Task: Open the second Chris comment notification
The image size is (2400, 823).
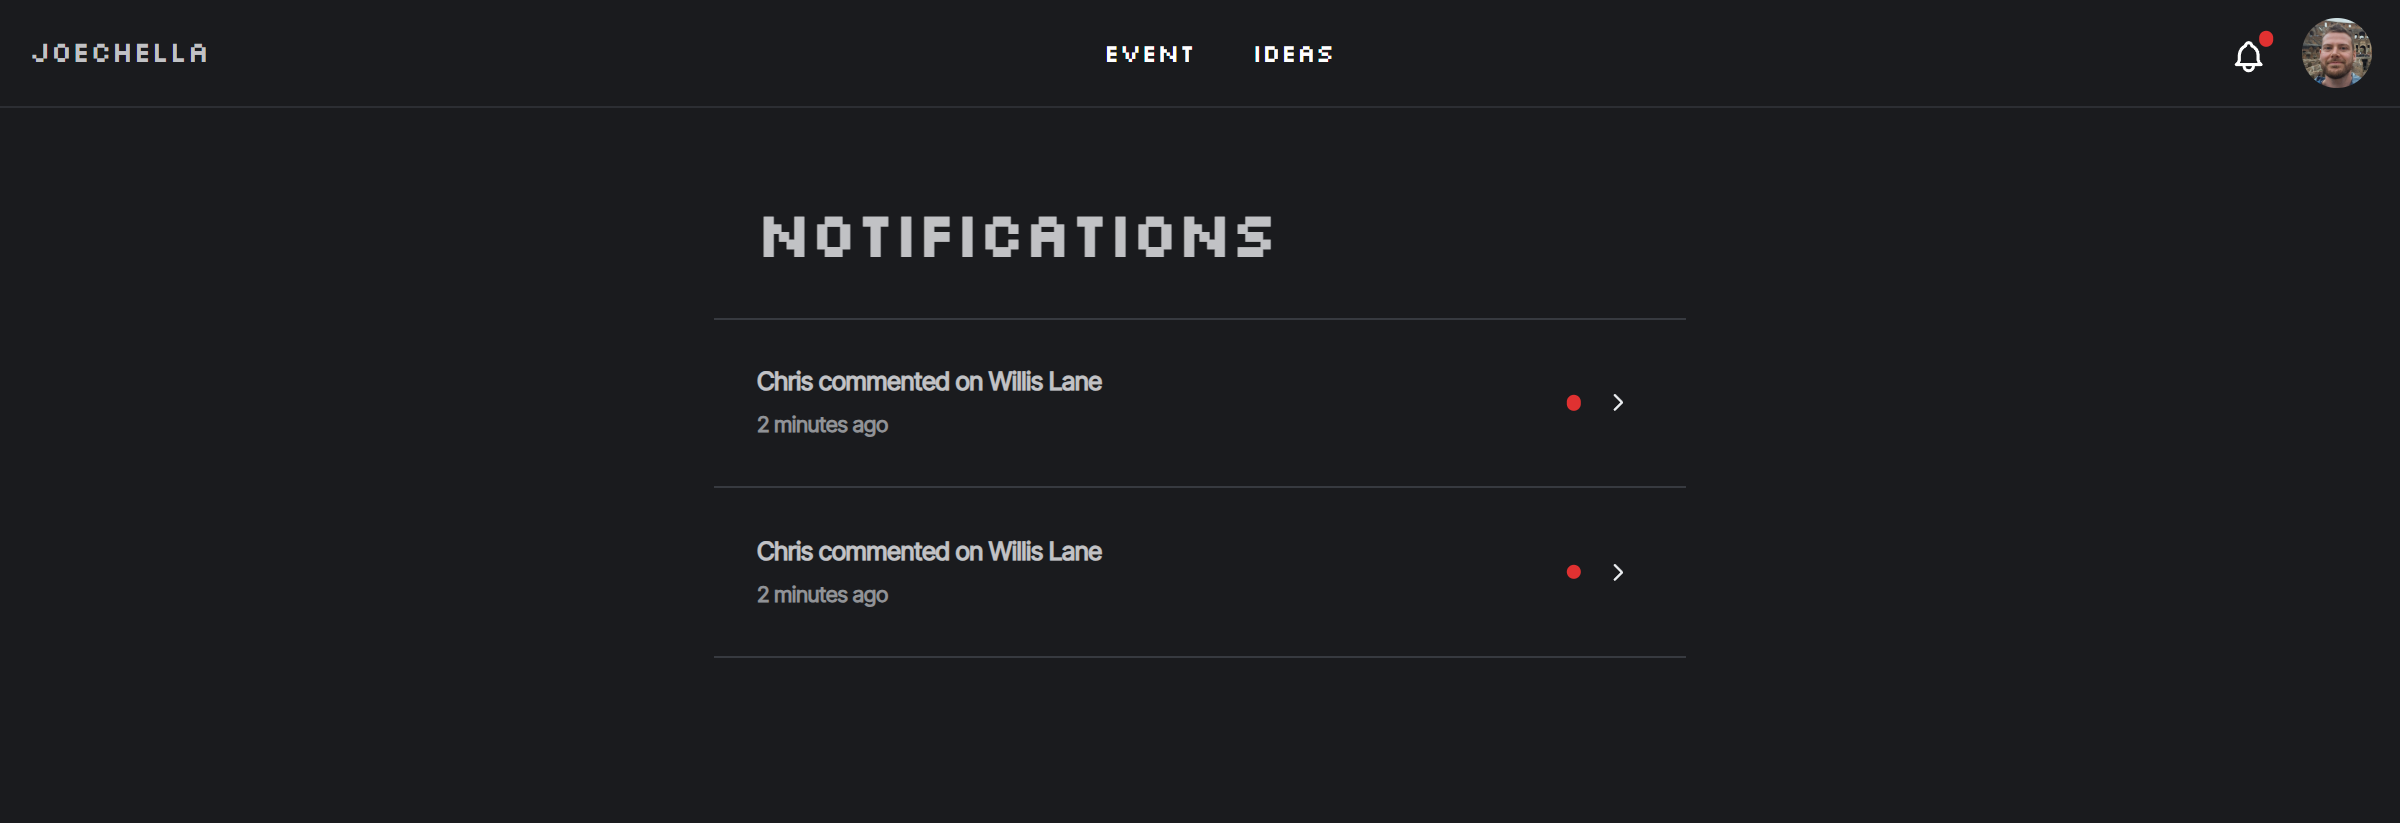Action: [x=928, y=551]
